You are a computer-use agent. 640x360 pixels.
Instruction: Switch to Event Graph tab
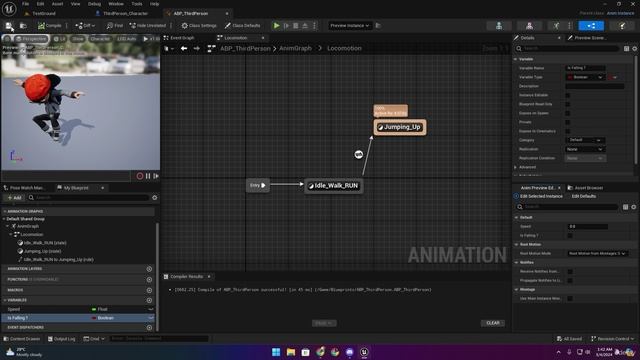click(x=182, y=38)
